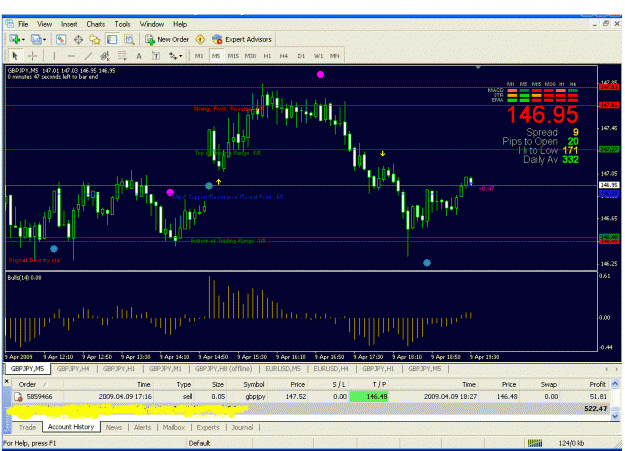This screenshot has height=451, width=625.
Task: Click the connection status bars icon
Action: (535, 443)
